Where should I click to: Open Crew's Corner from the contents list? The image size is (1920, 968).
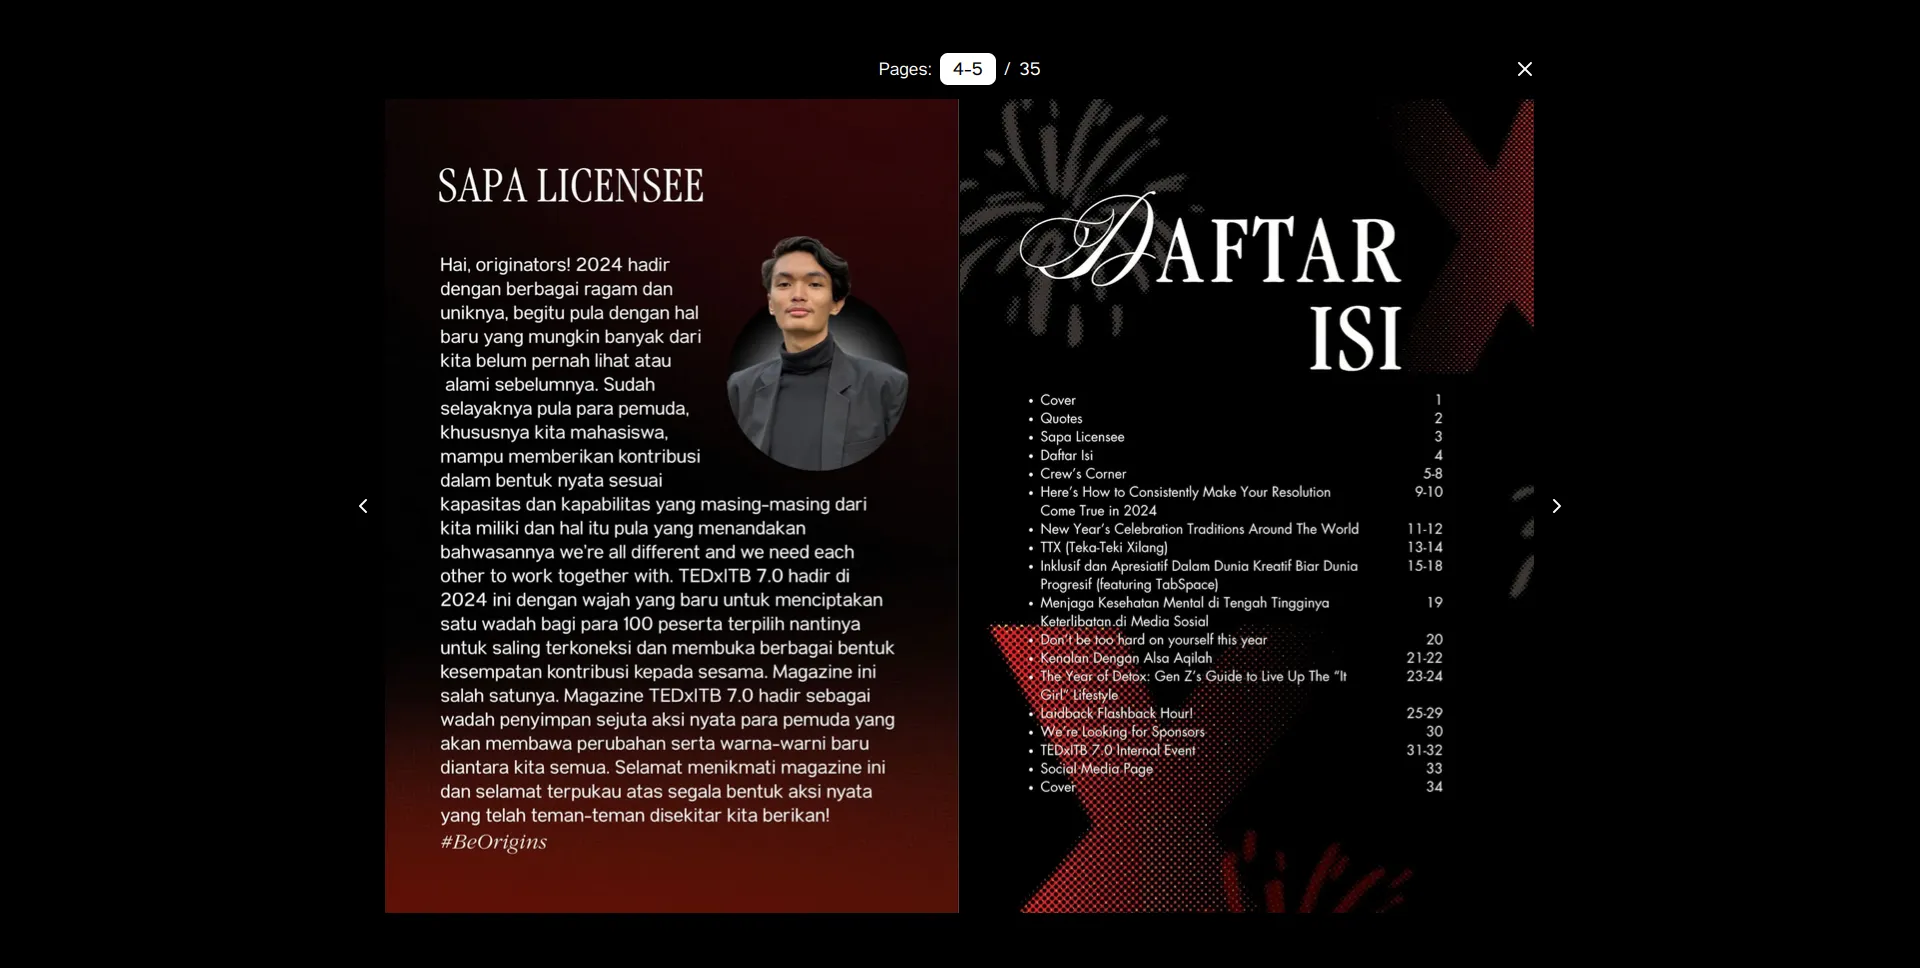[x=1083, y=474]
